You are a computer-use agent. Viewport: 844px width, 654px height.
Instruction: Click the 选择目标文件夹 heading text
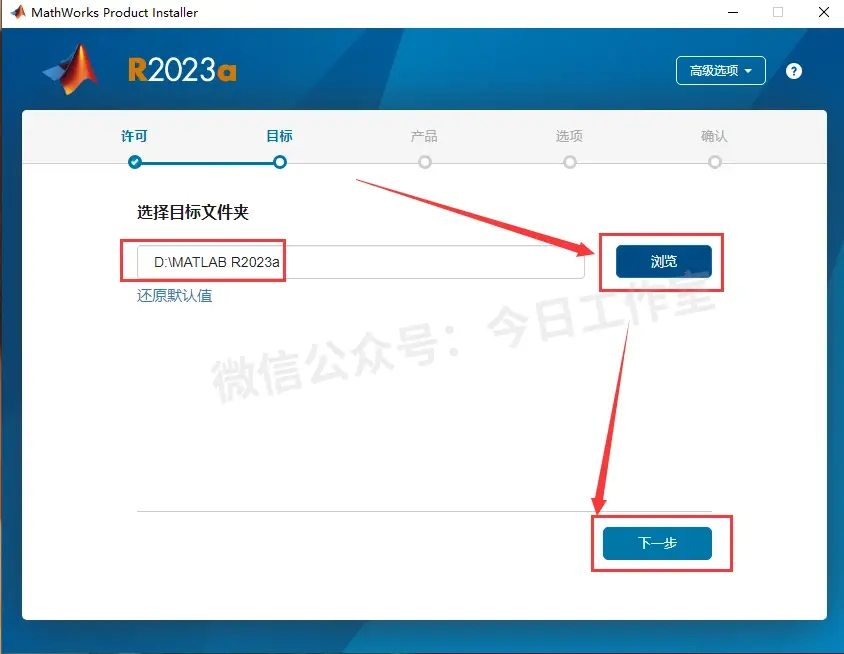193,212
